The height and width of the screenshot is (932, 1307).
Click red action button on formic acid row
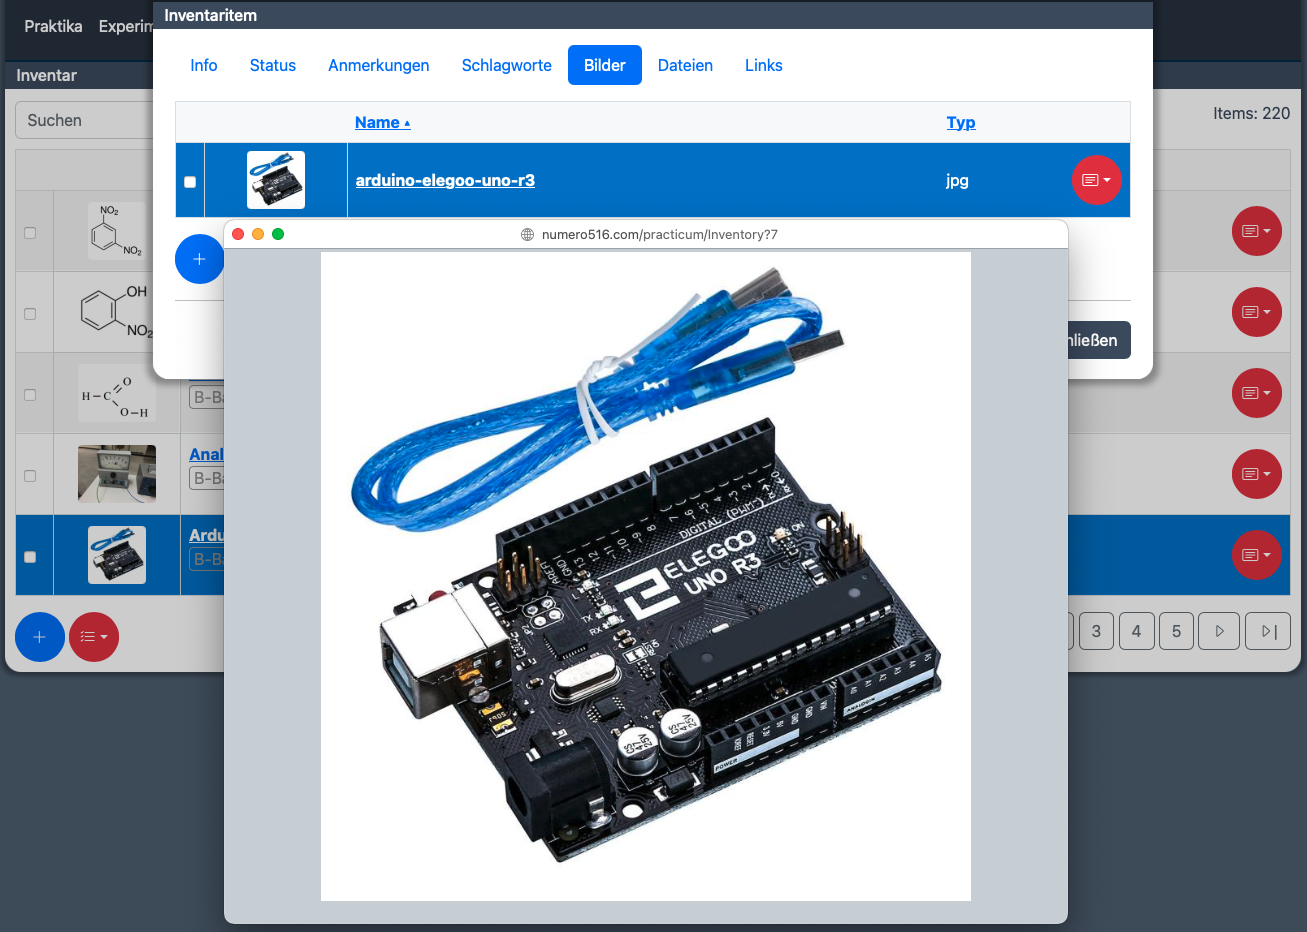pyautogui.click(x=1256, y=393)
